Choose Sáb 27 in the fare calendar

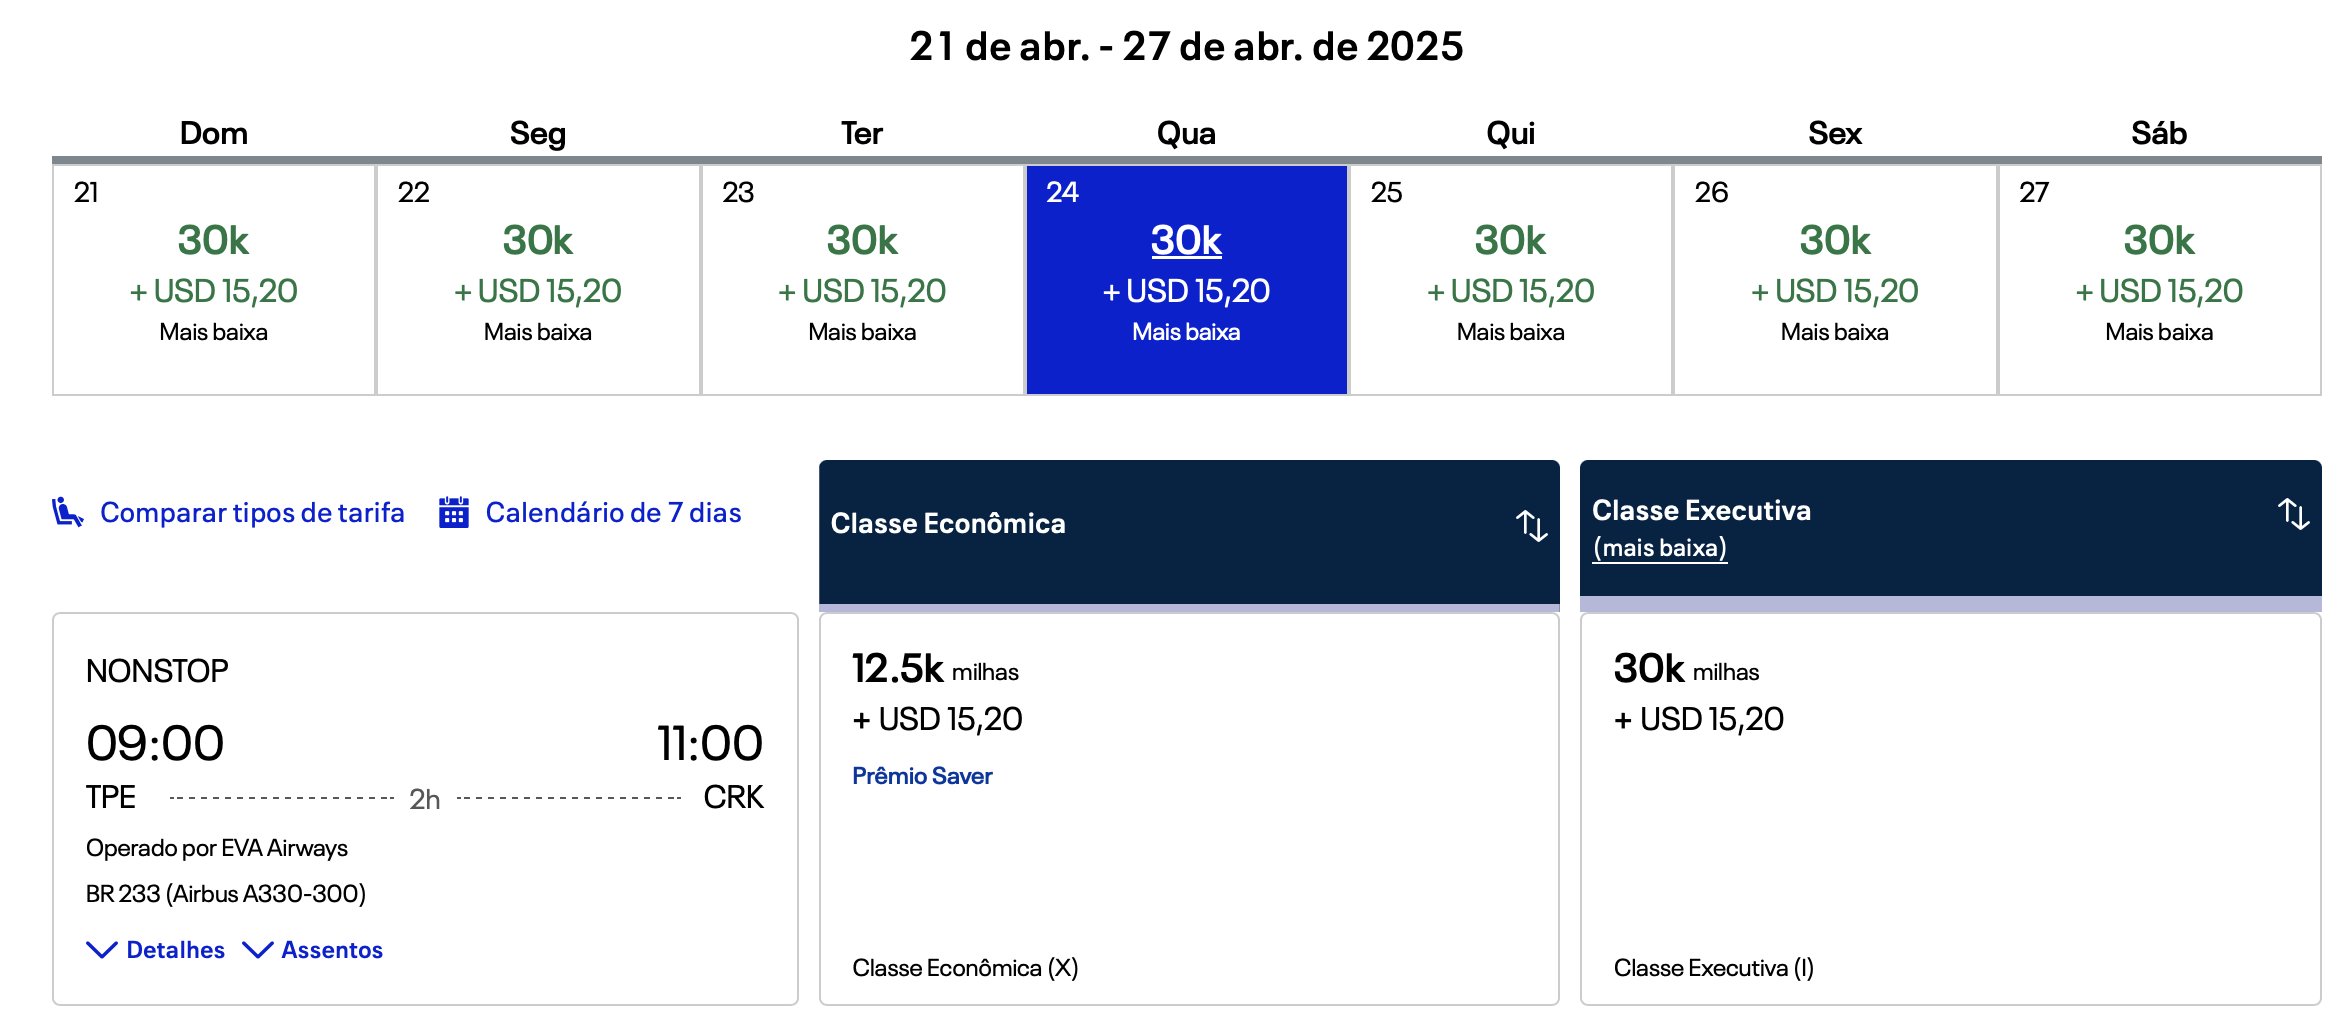pos(2159,280)
